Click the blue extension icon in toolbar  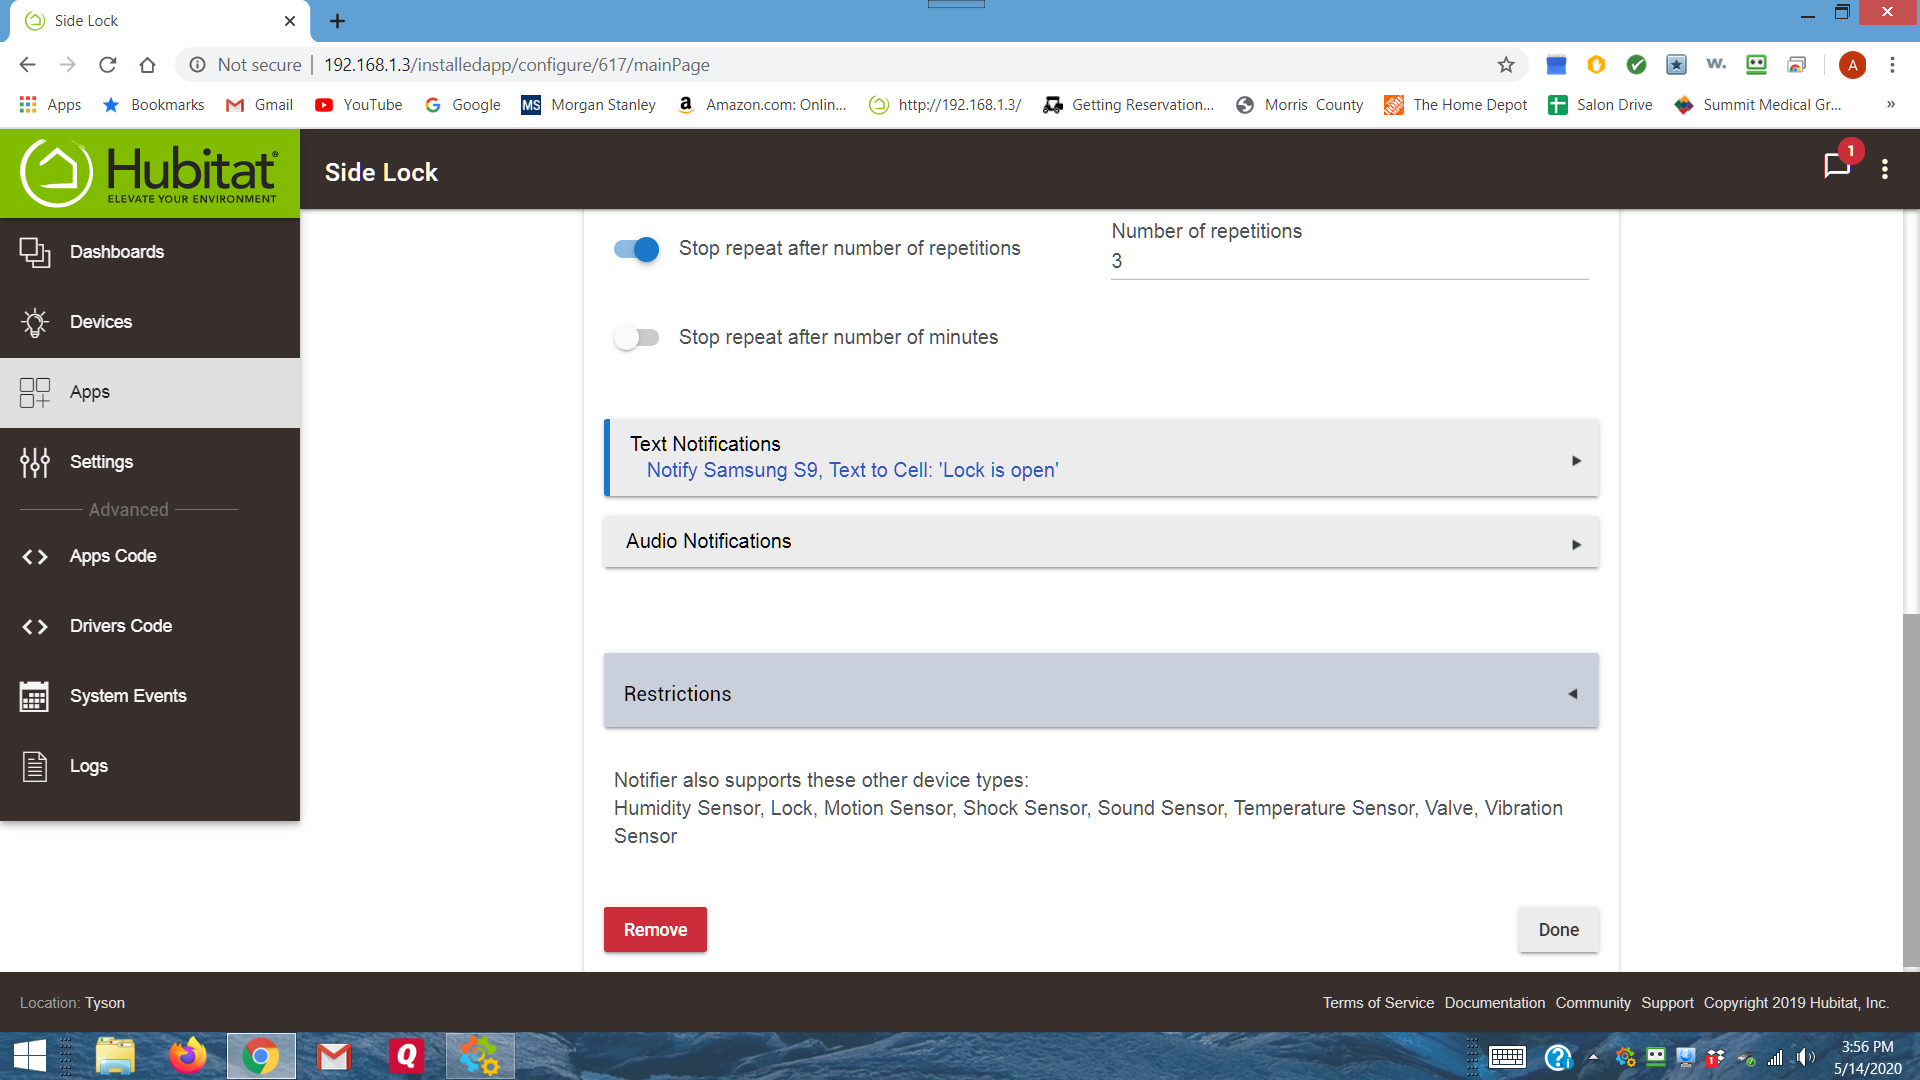(1556, 65)
